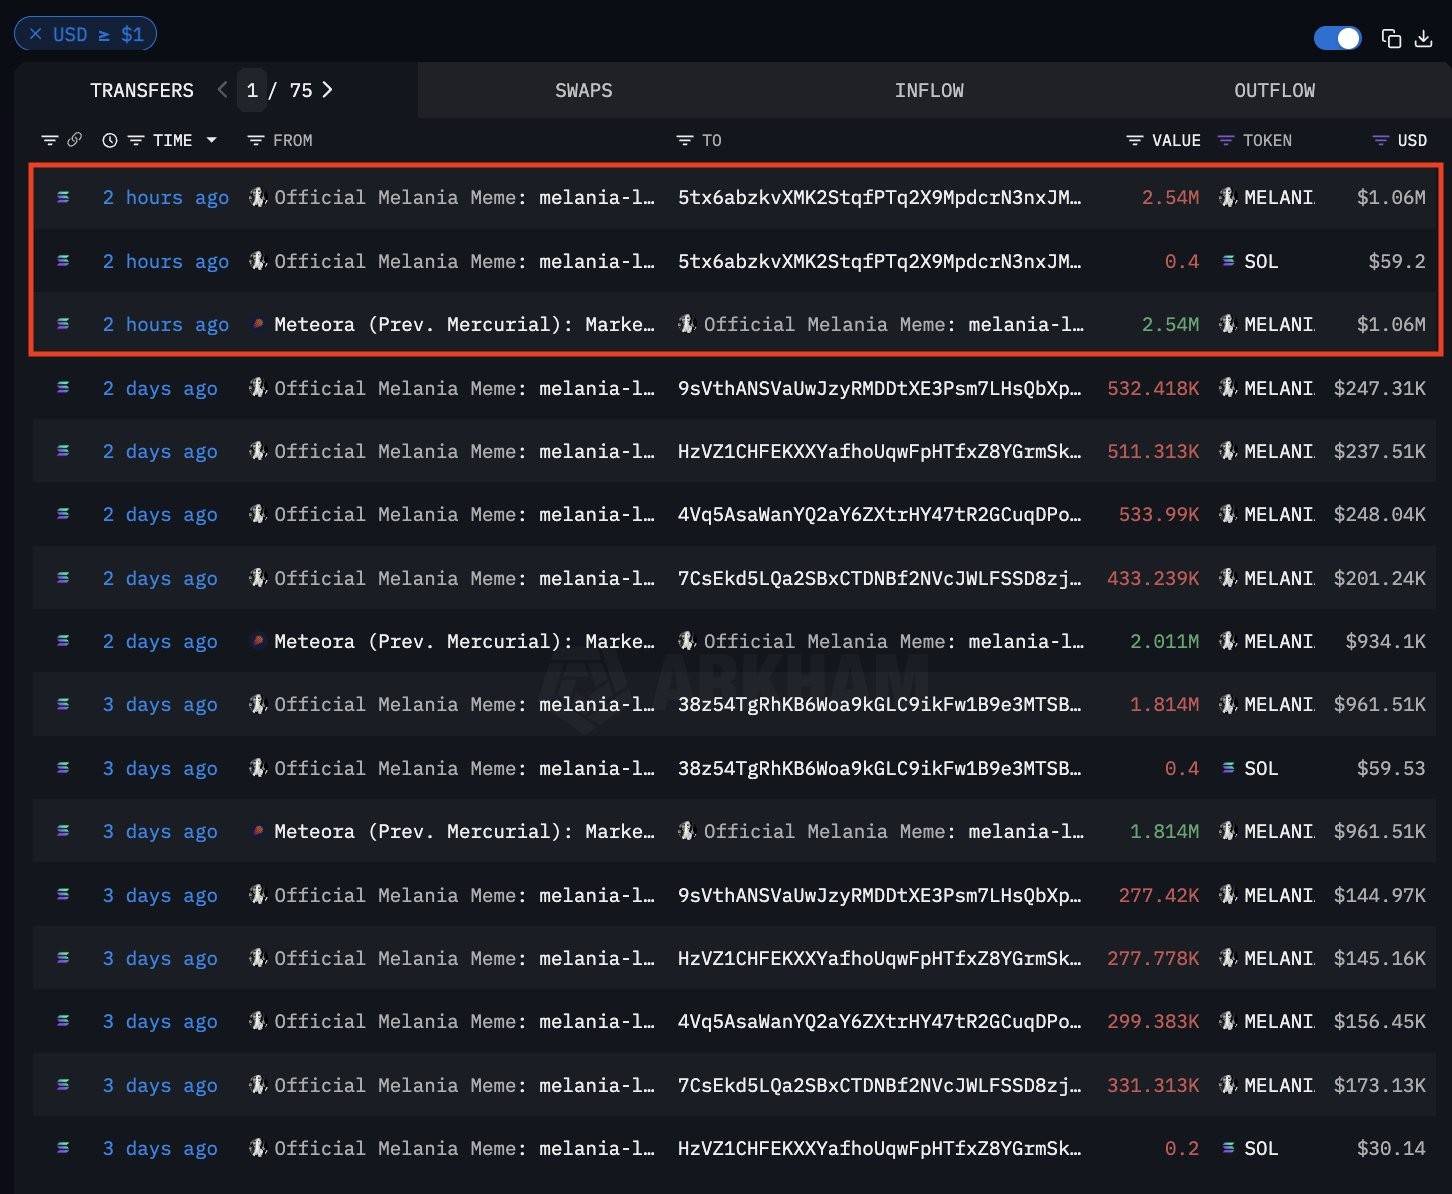Click the value 331.313K
Viewport: 1452px width, 1194px height.
(x=1153, y=1085)
